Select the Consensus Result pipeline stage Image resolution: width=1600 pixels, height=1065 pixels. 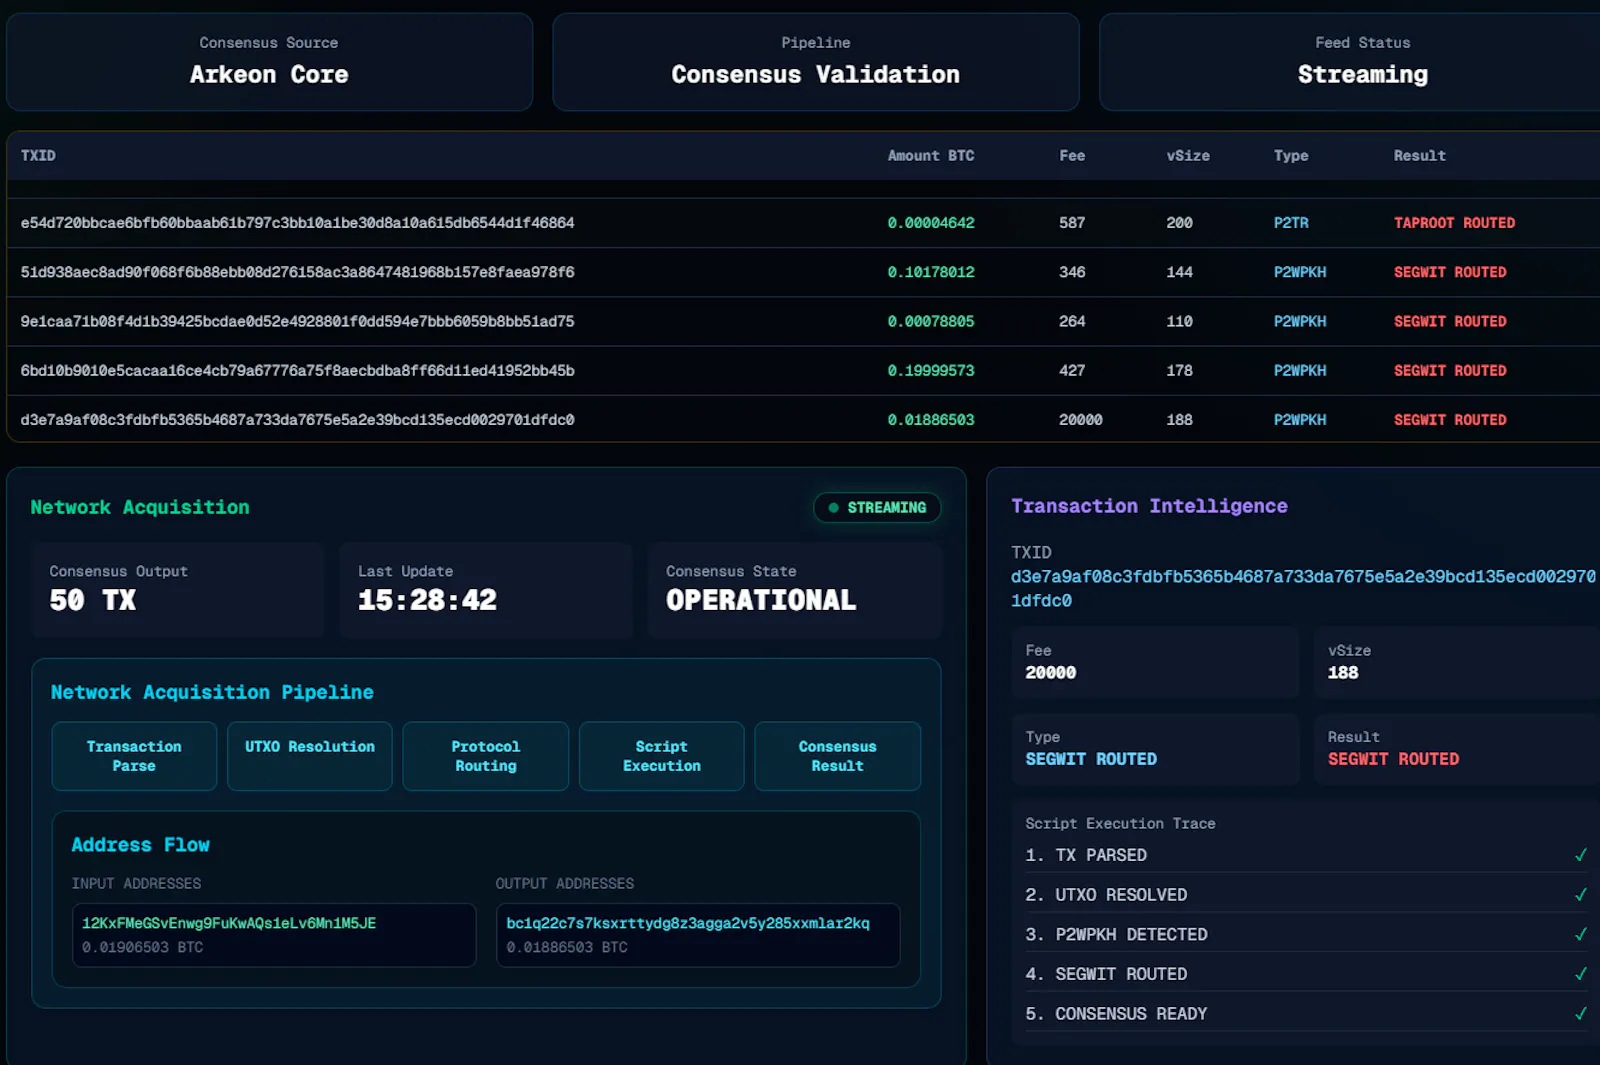[x=837, y=756]
